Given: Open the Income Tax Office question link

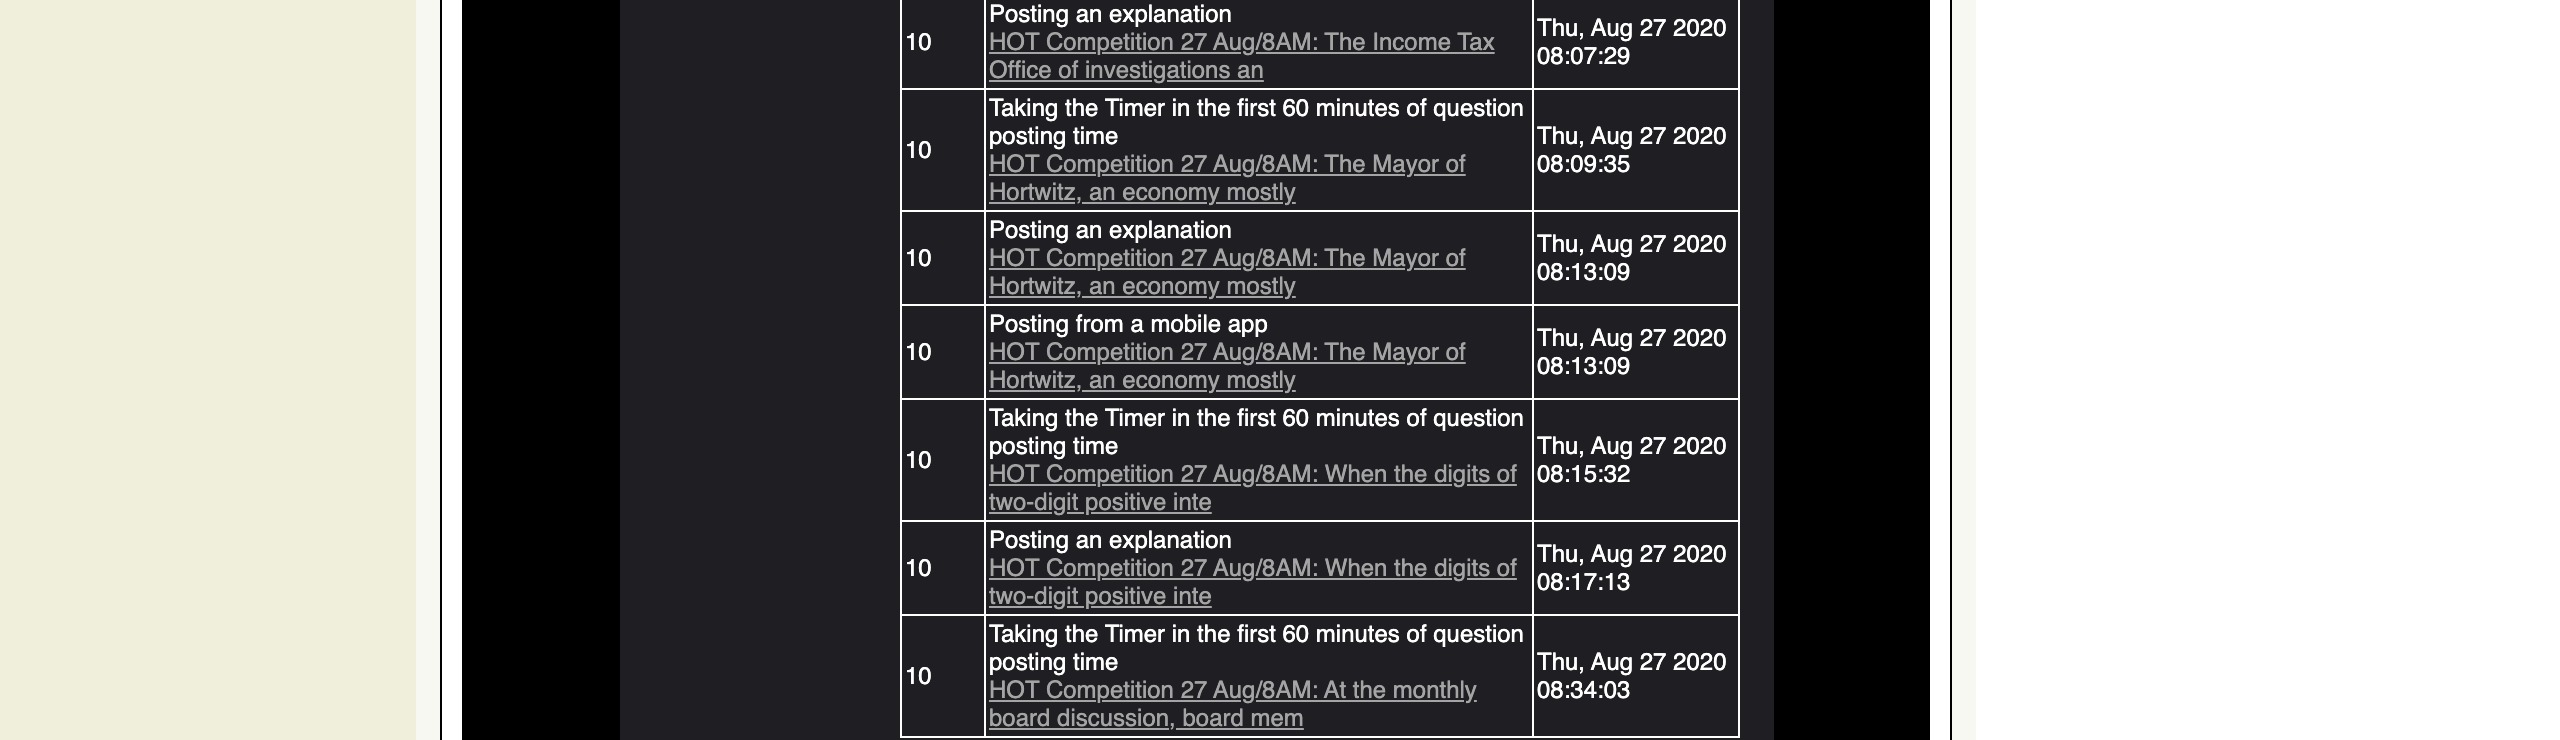Looking at the screenshot, I should point(1240,56).
